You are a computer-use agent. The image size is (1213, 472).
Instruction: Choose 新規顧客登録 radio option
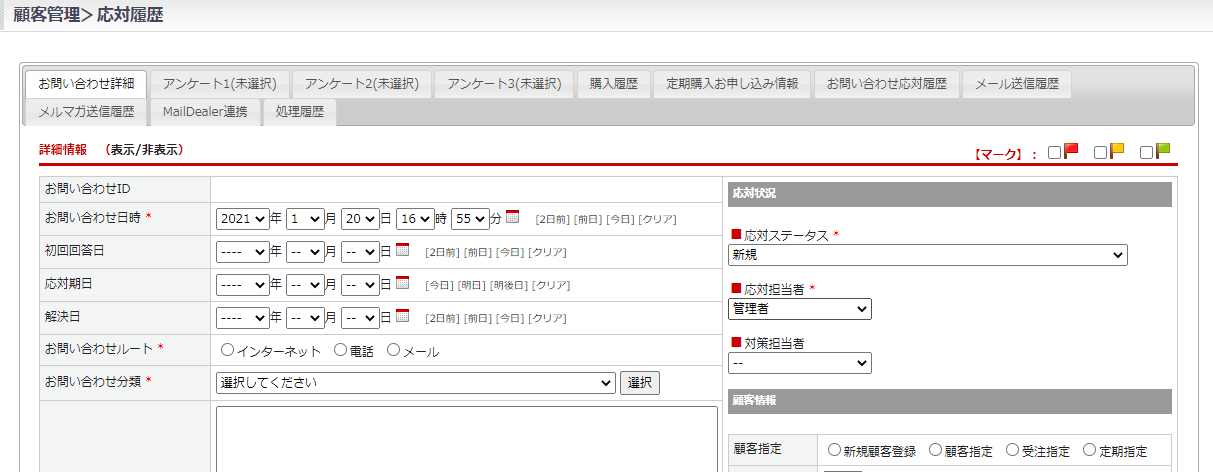834,451
